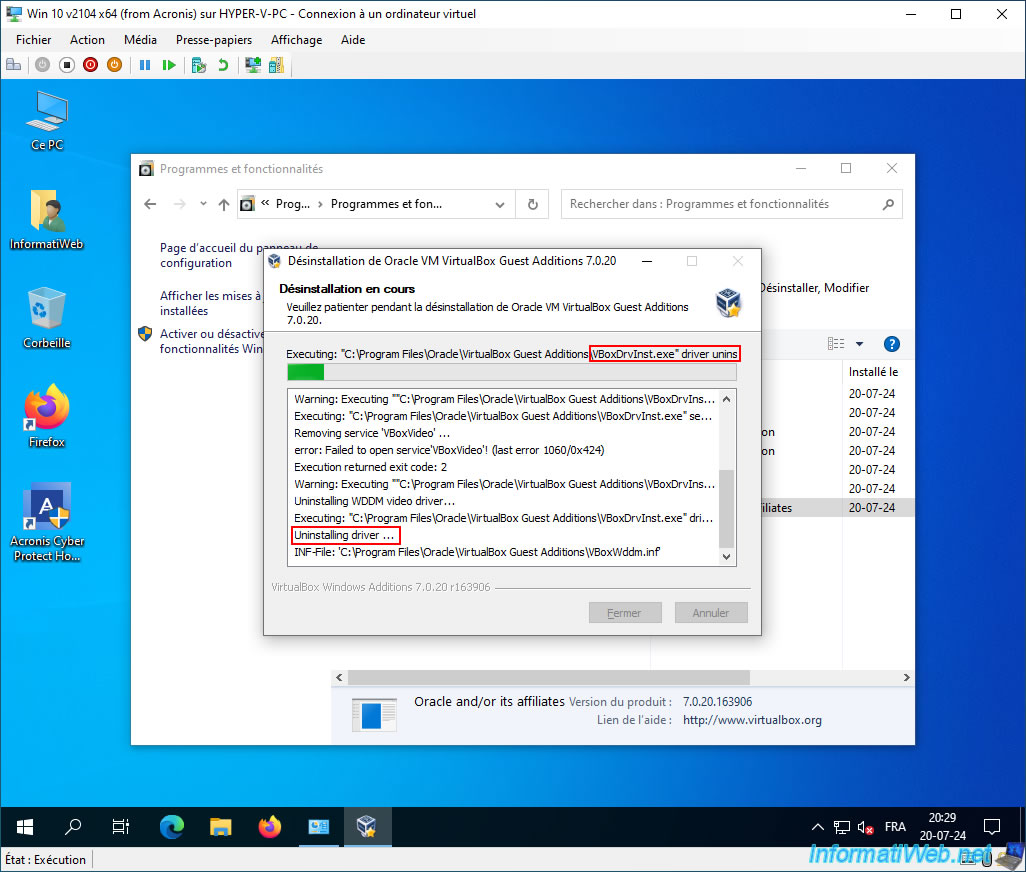Select the Ce PC desktop icon
Screen dimensions: 1026x872
(x=47, y=122)
